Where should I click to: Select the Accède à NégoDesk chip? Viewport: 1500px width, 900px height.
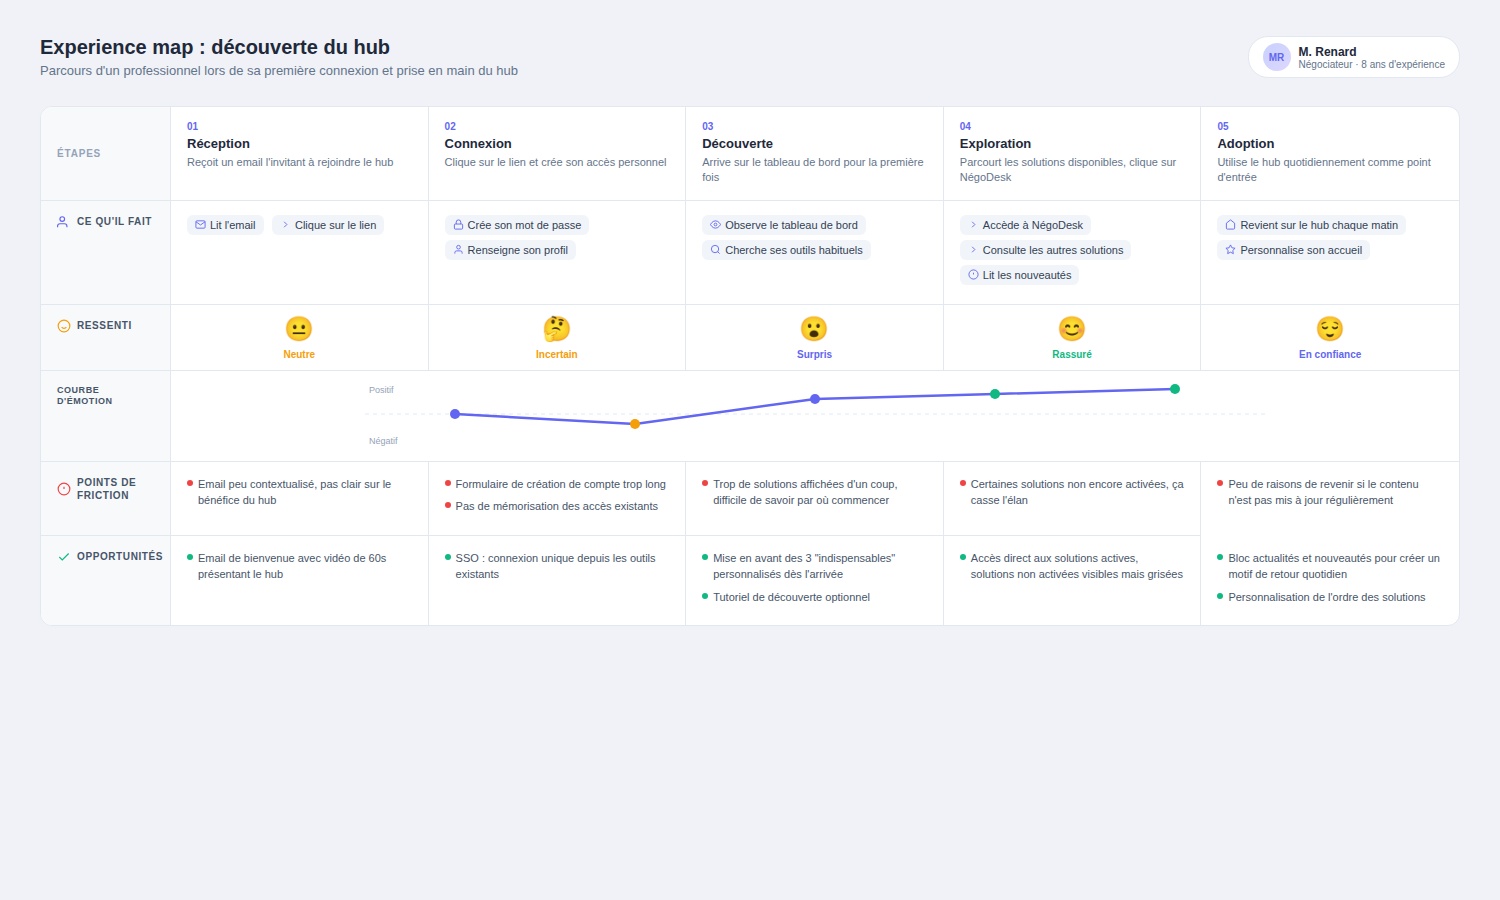[1025, 225]
